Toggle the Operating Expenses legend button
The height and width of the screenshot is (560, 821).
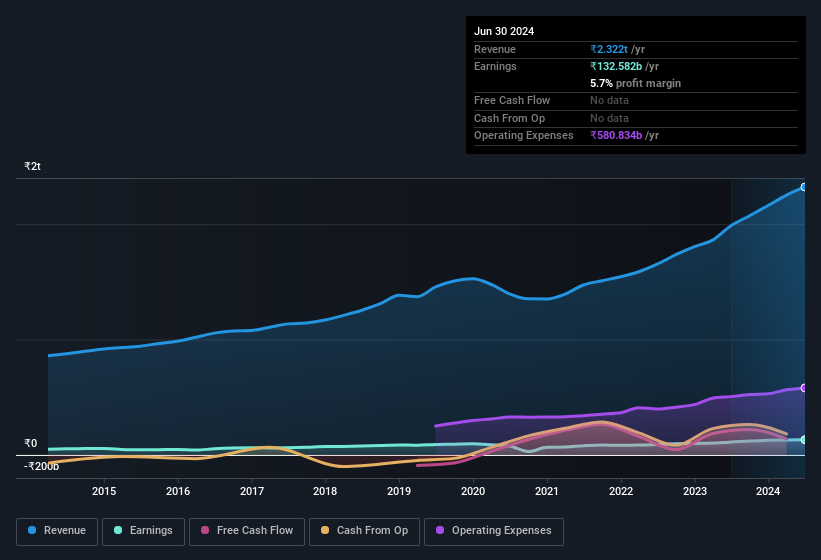coord(494,531)
